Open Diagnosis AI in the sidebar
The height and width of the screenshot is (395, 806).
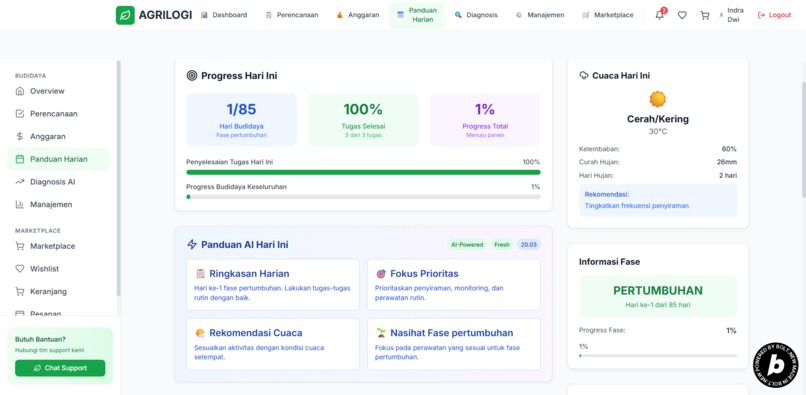58,182
